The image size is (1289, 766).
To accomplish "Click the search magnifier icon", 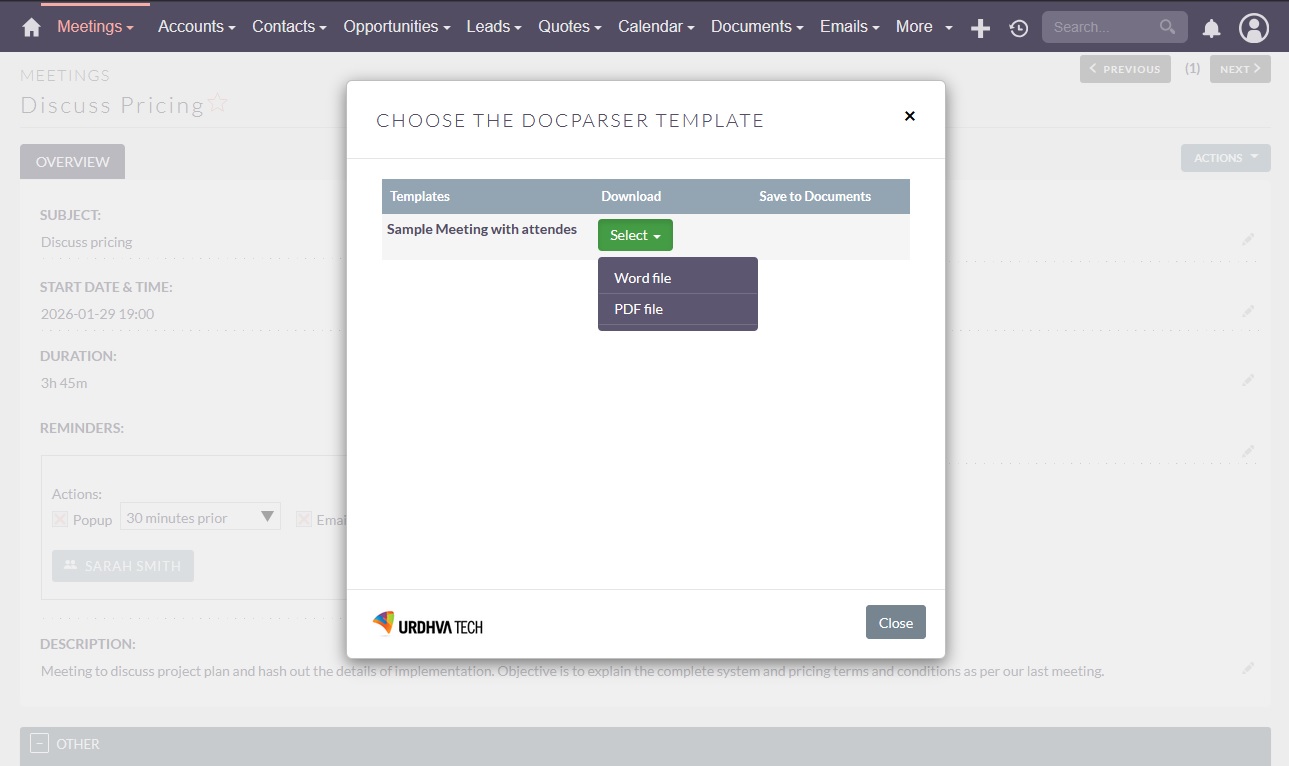I will [1167, 27].
